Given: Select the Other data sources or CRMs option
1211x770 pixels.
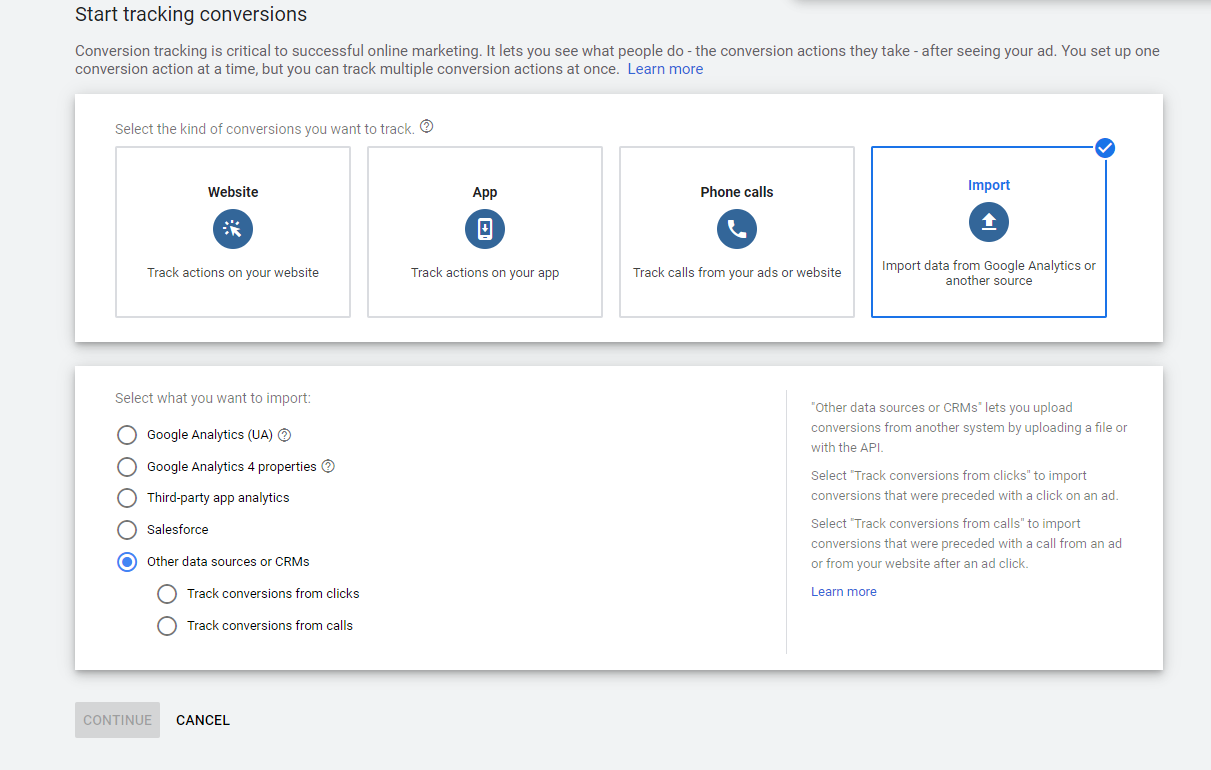Looking at the screenshot, I should click(x=127, y=561).
